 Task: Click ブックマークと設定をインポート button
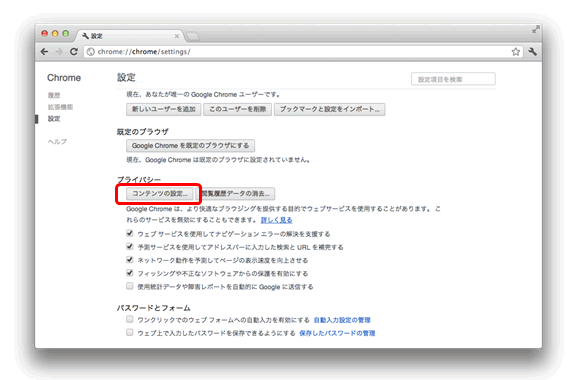coord(330,109)
